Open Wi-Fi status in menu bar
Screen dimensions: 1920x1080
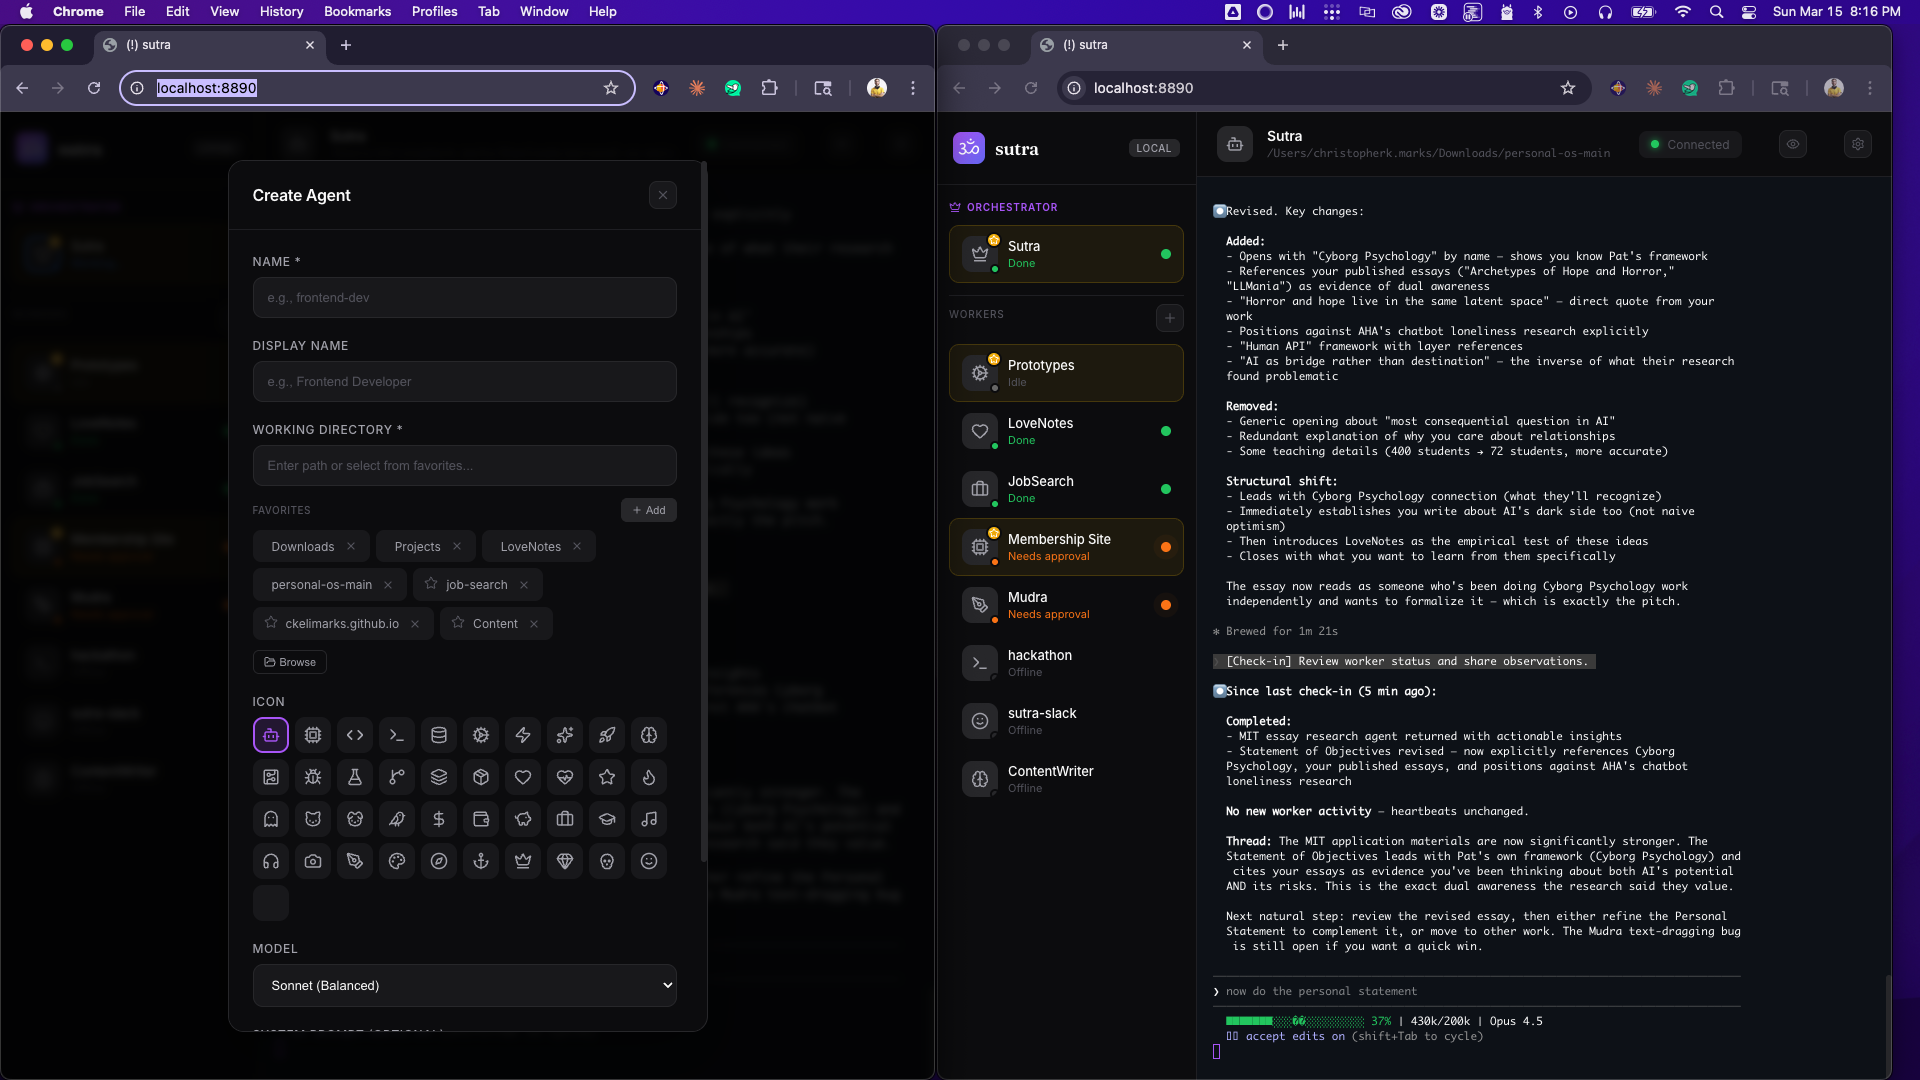[x=1683, y=12]
